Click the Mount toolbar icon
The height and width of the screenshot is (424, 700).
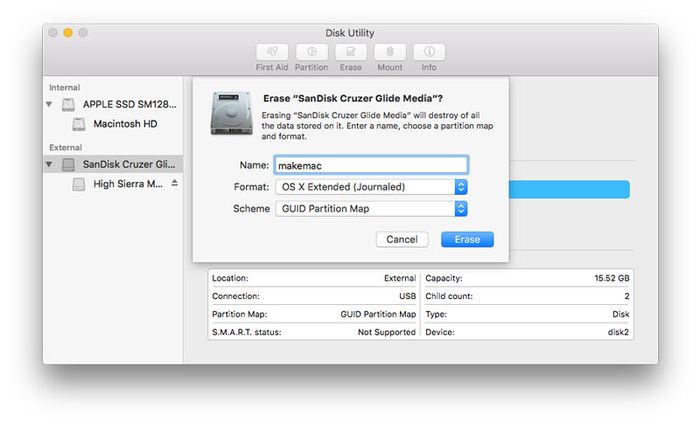point(390,52)
